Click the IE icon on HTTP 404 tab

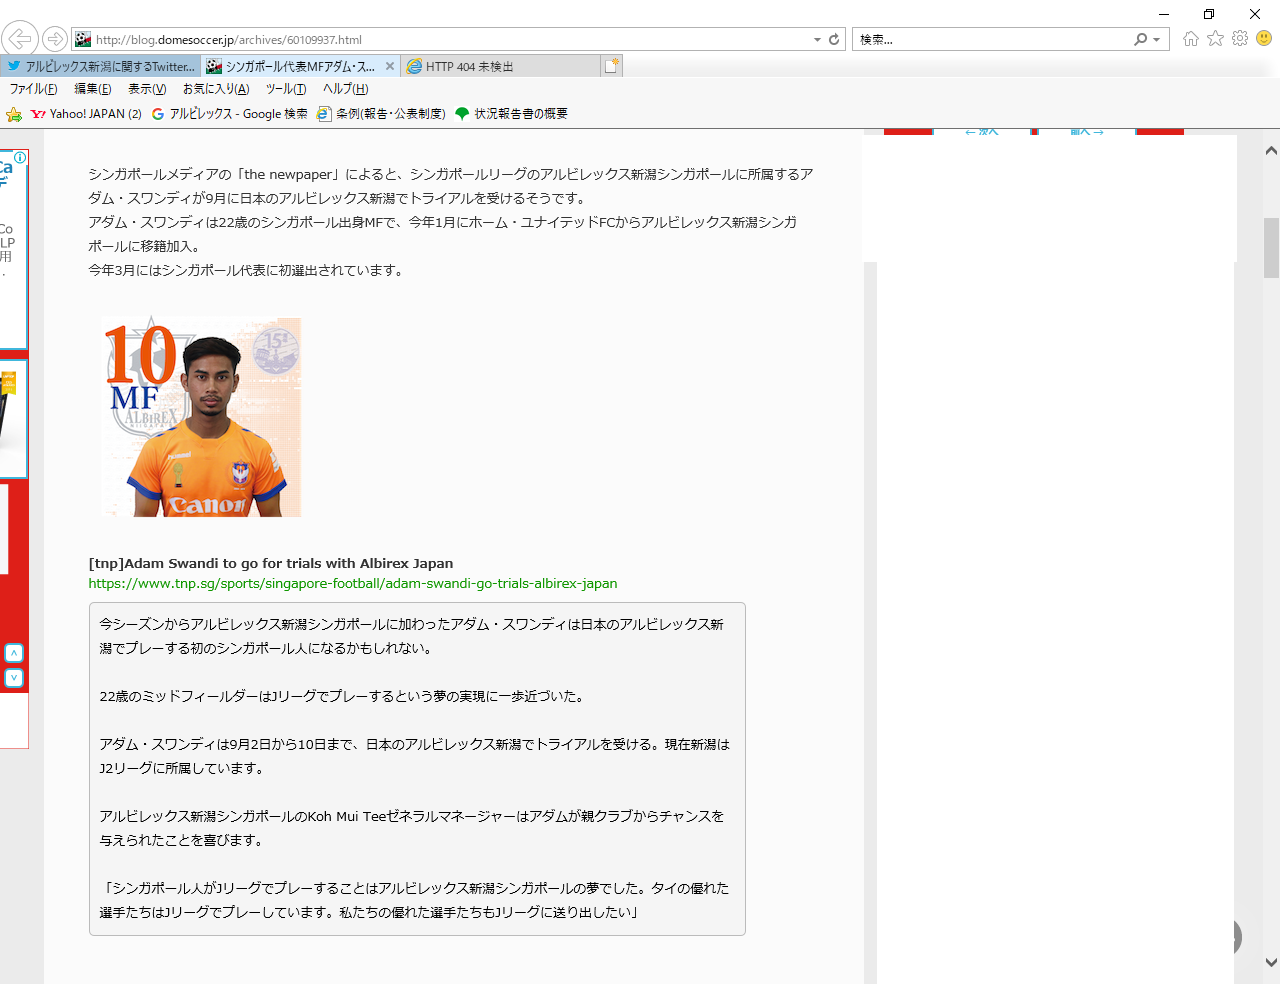coord(414,66)
